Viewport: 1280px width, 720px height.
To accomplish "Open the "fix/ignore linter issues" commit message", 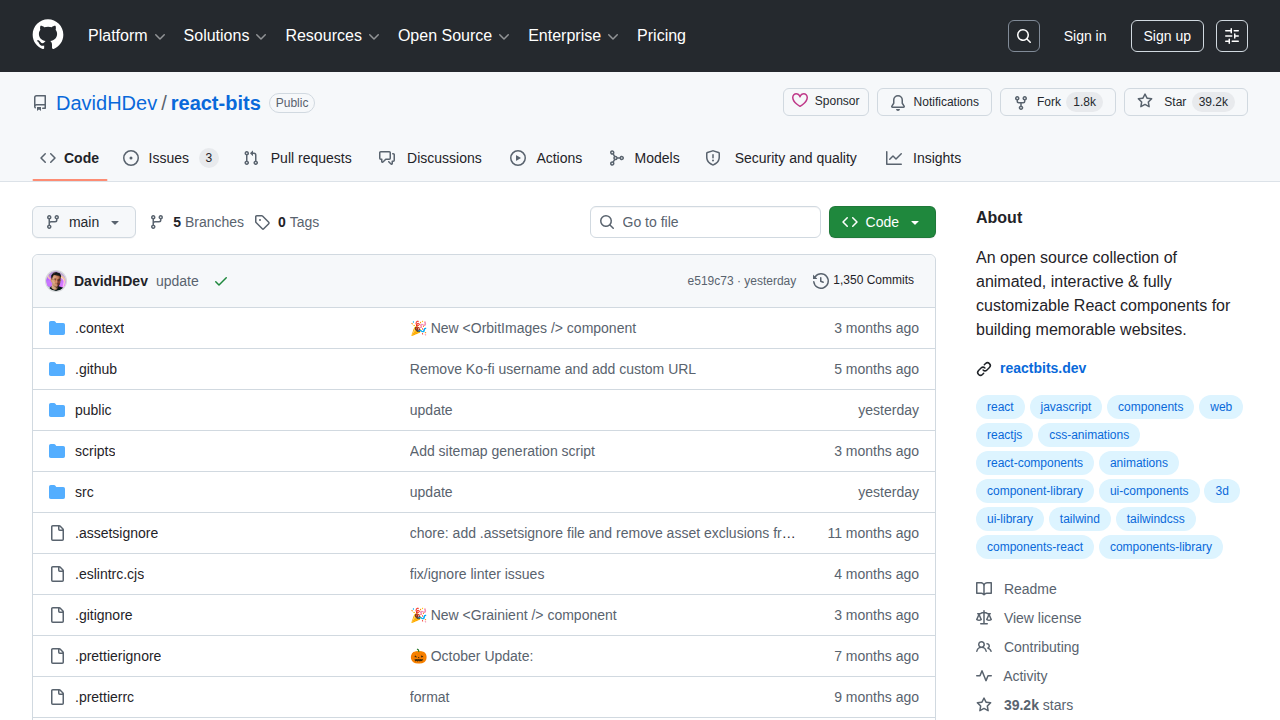I will click(x=477, y=574).
